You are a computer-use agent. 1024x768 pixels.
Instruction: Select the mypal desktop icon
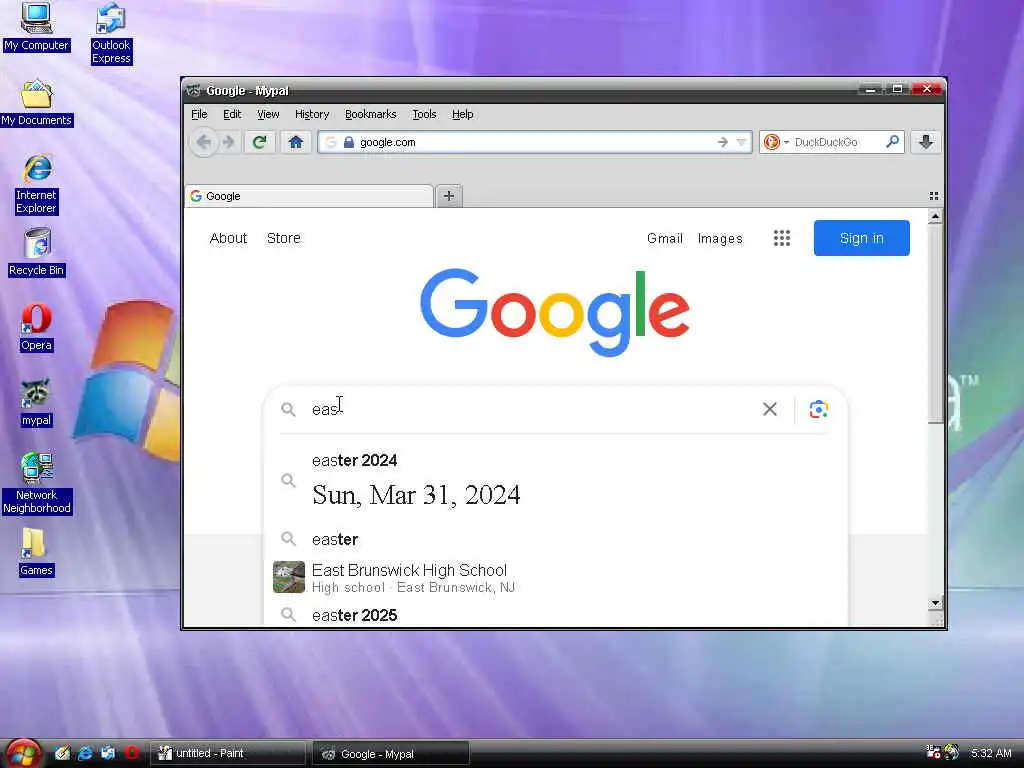coord(36,402)
